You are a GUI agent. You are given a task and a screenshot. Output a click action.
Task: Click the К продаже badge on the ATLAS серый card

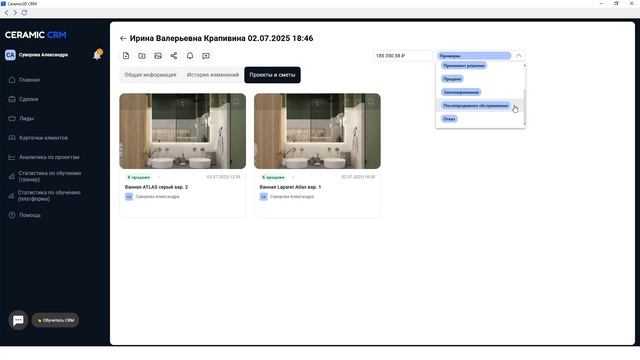[138, 178]
